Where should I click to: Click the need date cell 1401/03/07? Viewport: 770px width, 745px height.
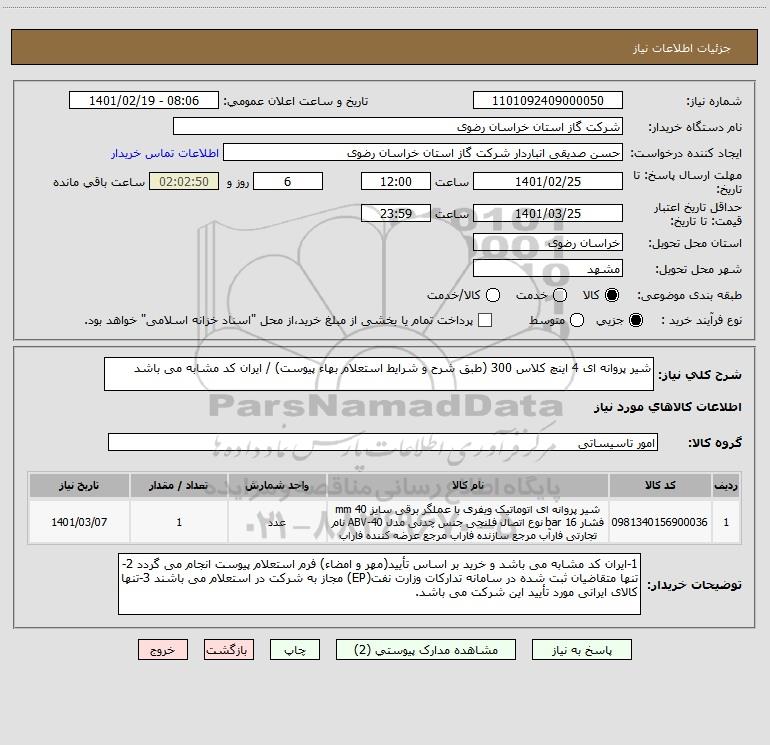(x=79, y=522)
